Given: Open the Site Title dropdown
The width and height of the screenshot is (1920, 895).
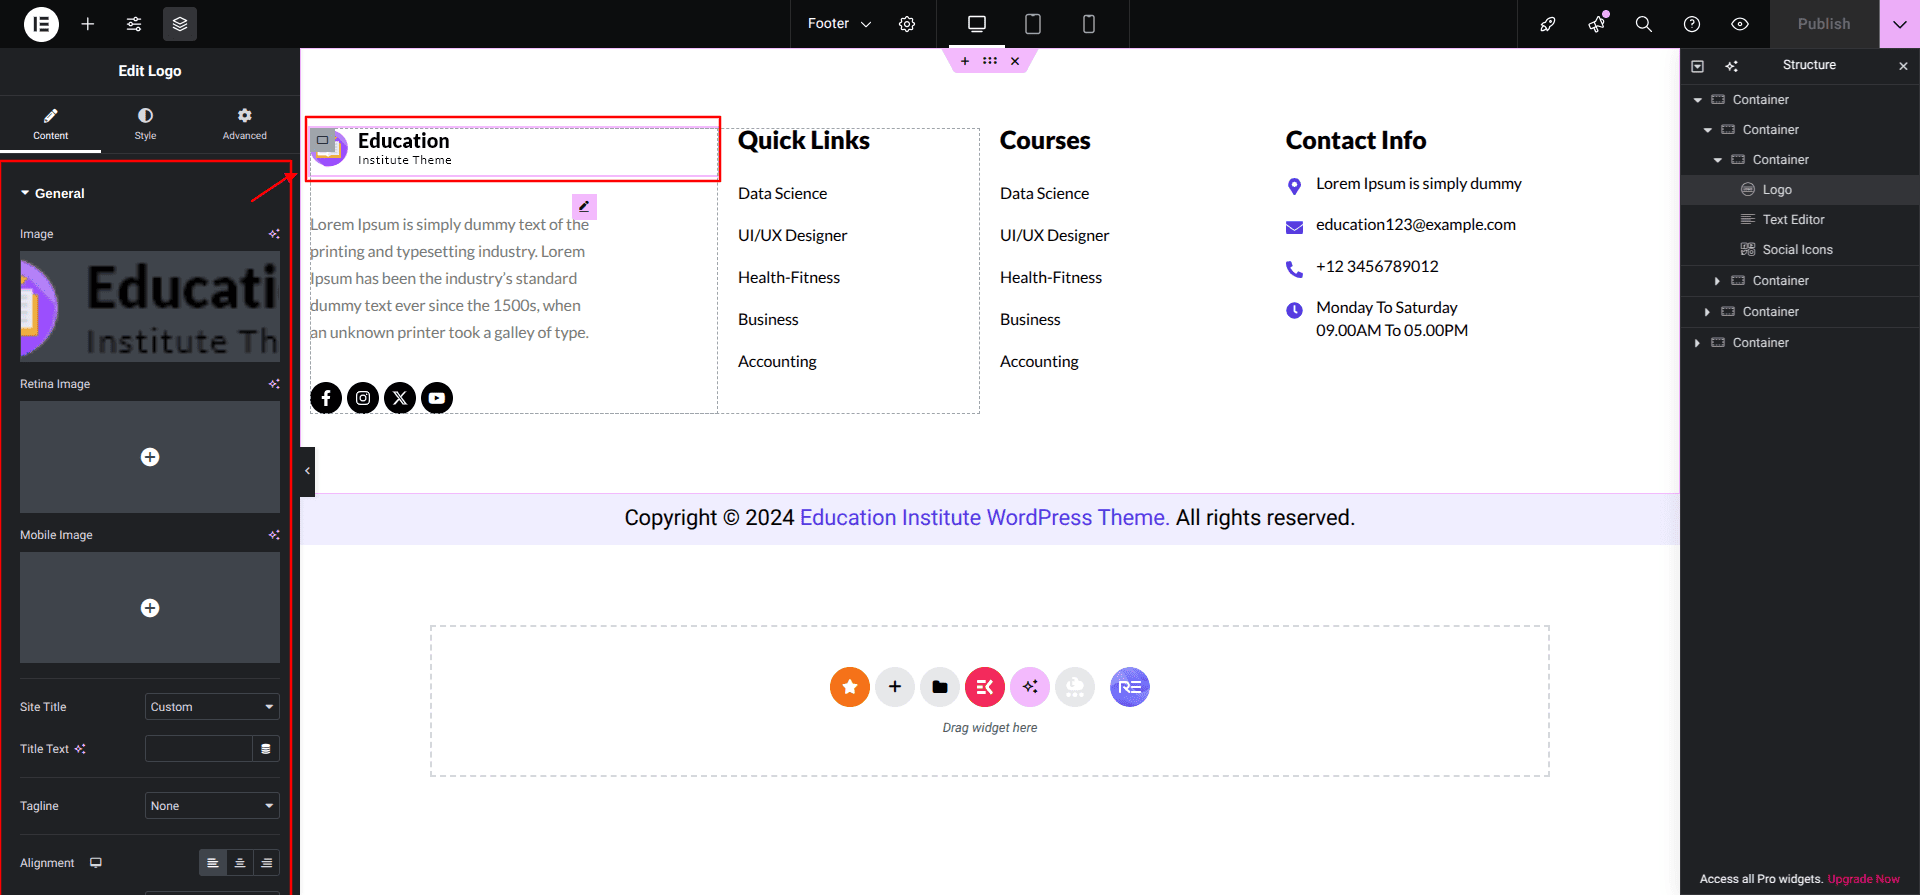Looking at the screenshot, I should [x=212, y=707].
